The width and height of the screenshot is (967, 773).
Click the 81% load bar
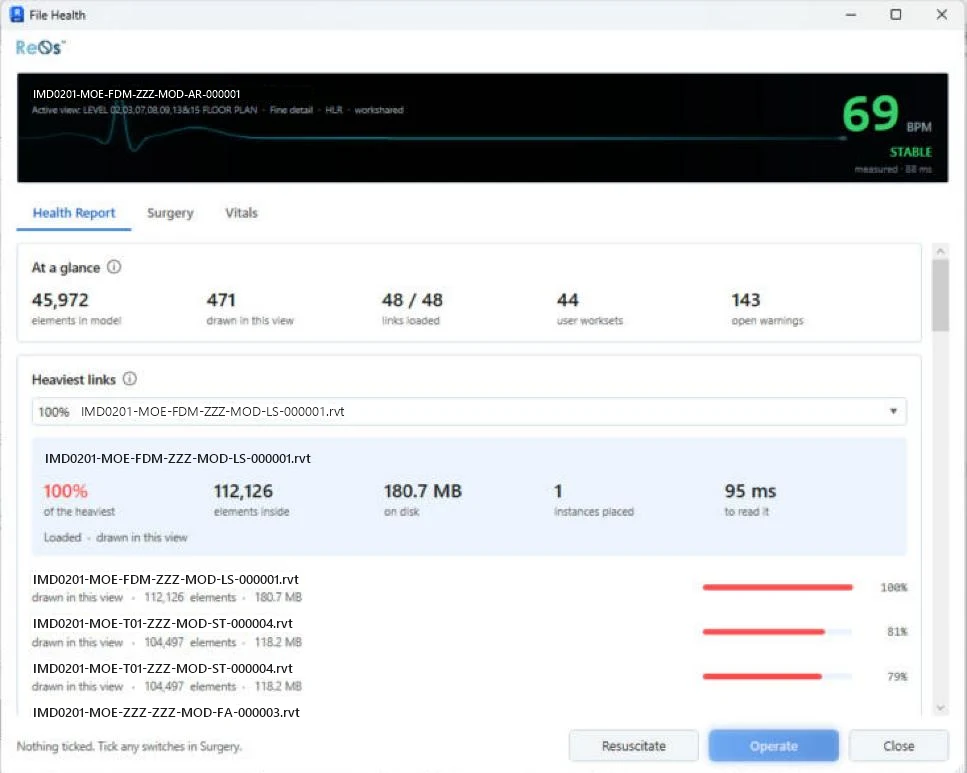coord(778,632)
